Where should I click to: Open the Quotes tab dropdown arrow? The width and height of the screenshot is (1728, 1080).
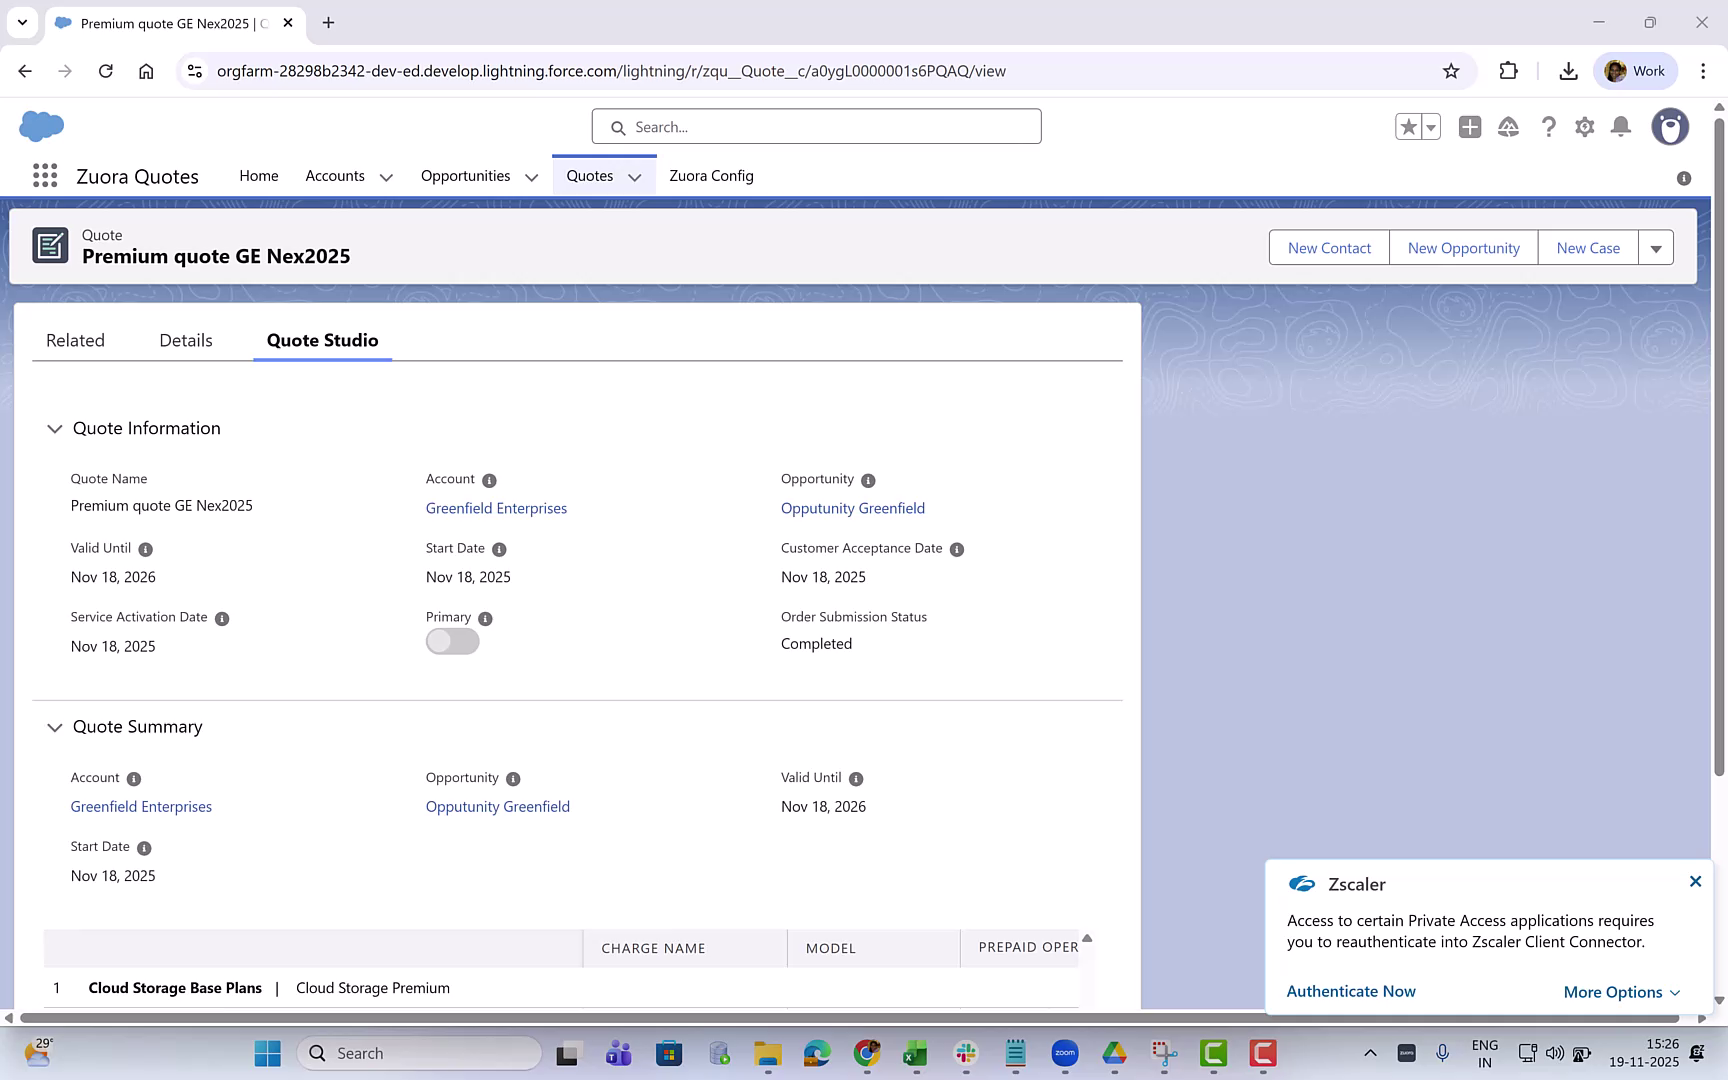pos(635,176)
